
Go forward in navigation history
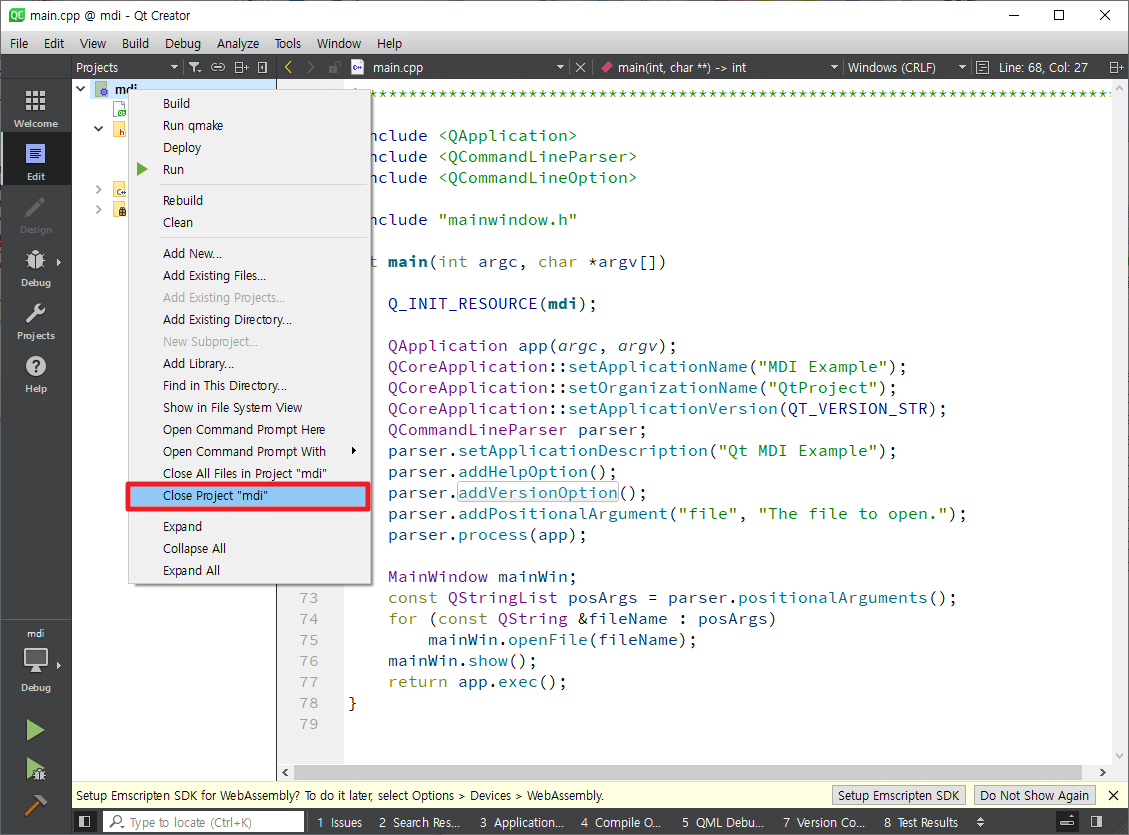[x=311, y=67]
